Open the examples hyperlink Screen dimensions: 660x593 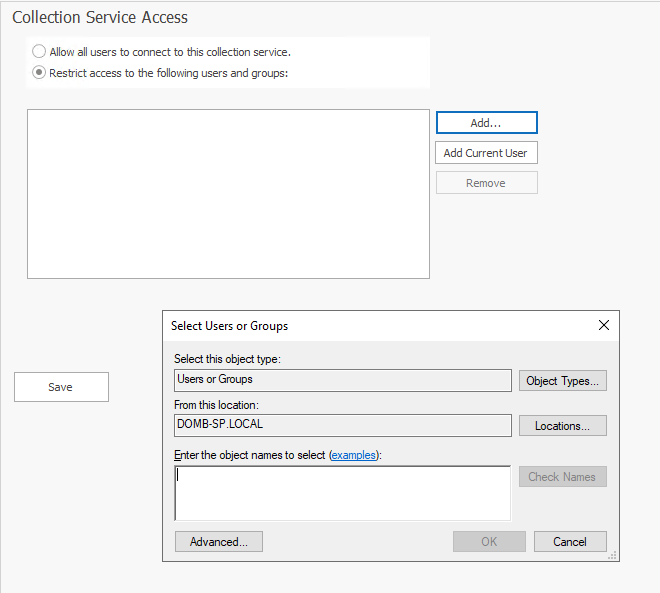tap(354, 455)
